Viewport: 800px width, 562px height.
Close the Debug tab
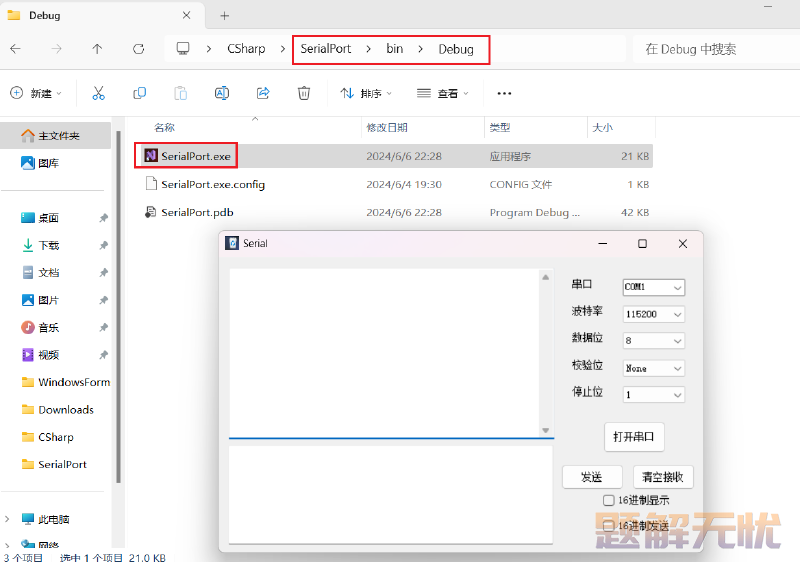tap(187, 15)
